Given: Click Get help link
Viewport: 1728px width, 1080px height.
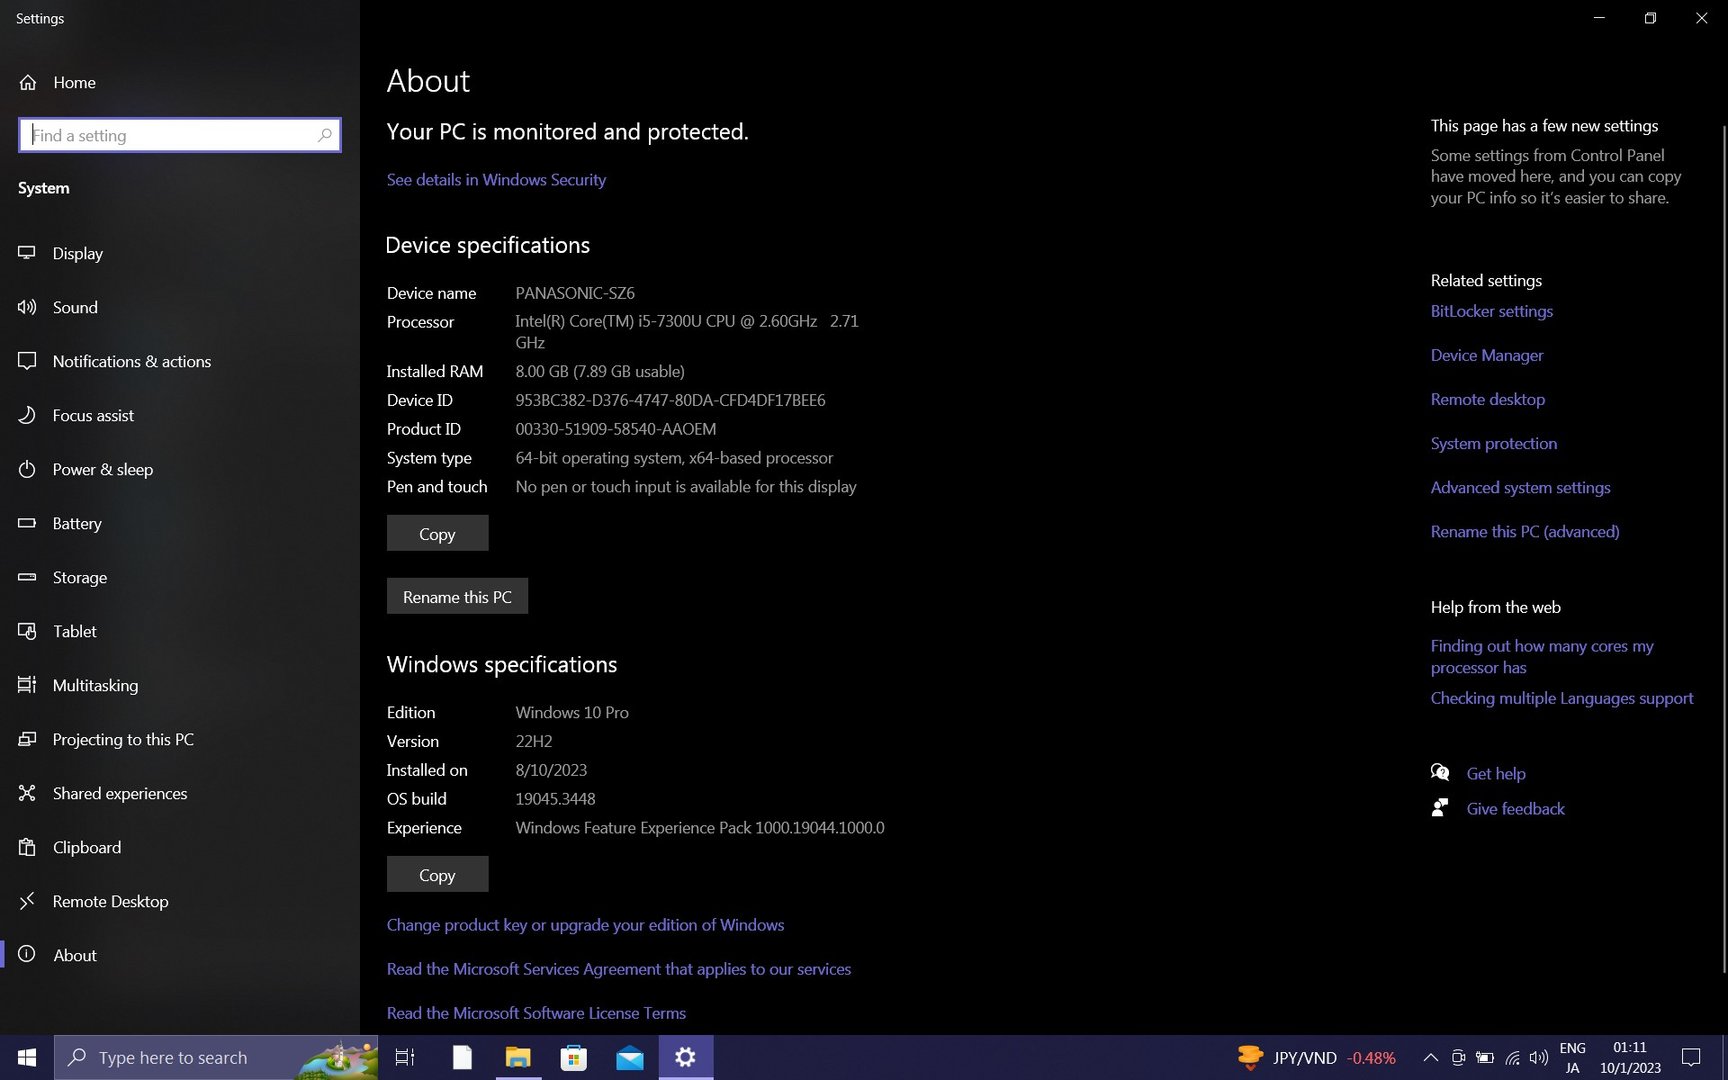Looking at the screenshot, I should click(1495, 774).
